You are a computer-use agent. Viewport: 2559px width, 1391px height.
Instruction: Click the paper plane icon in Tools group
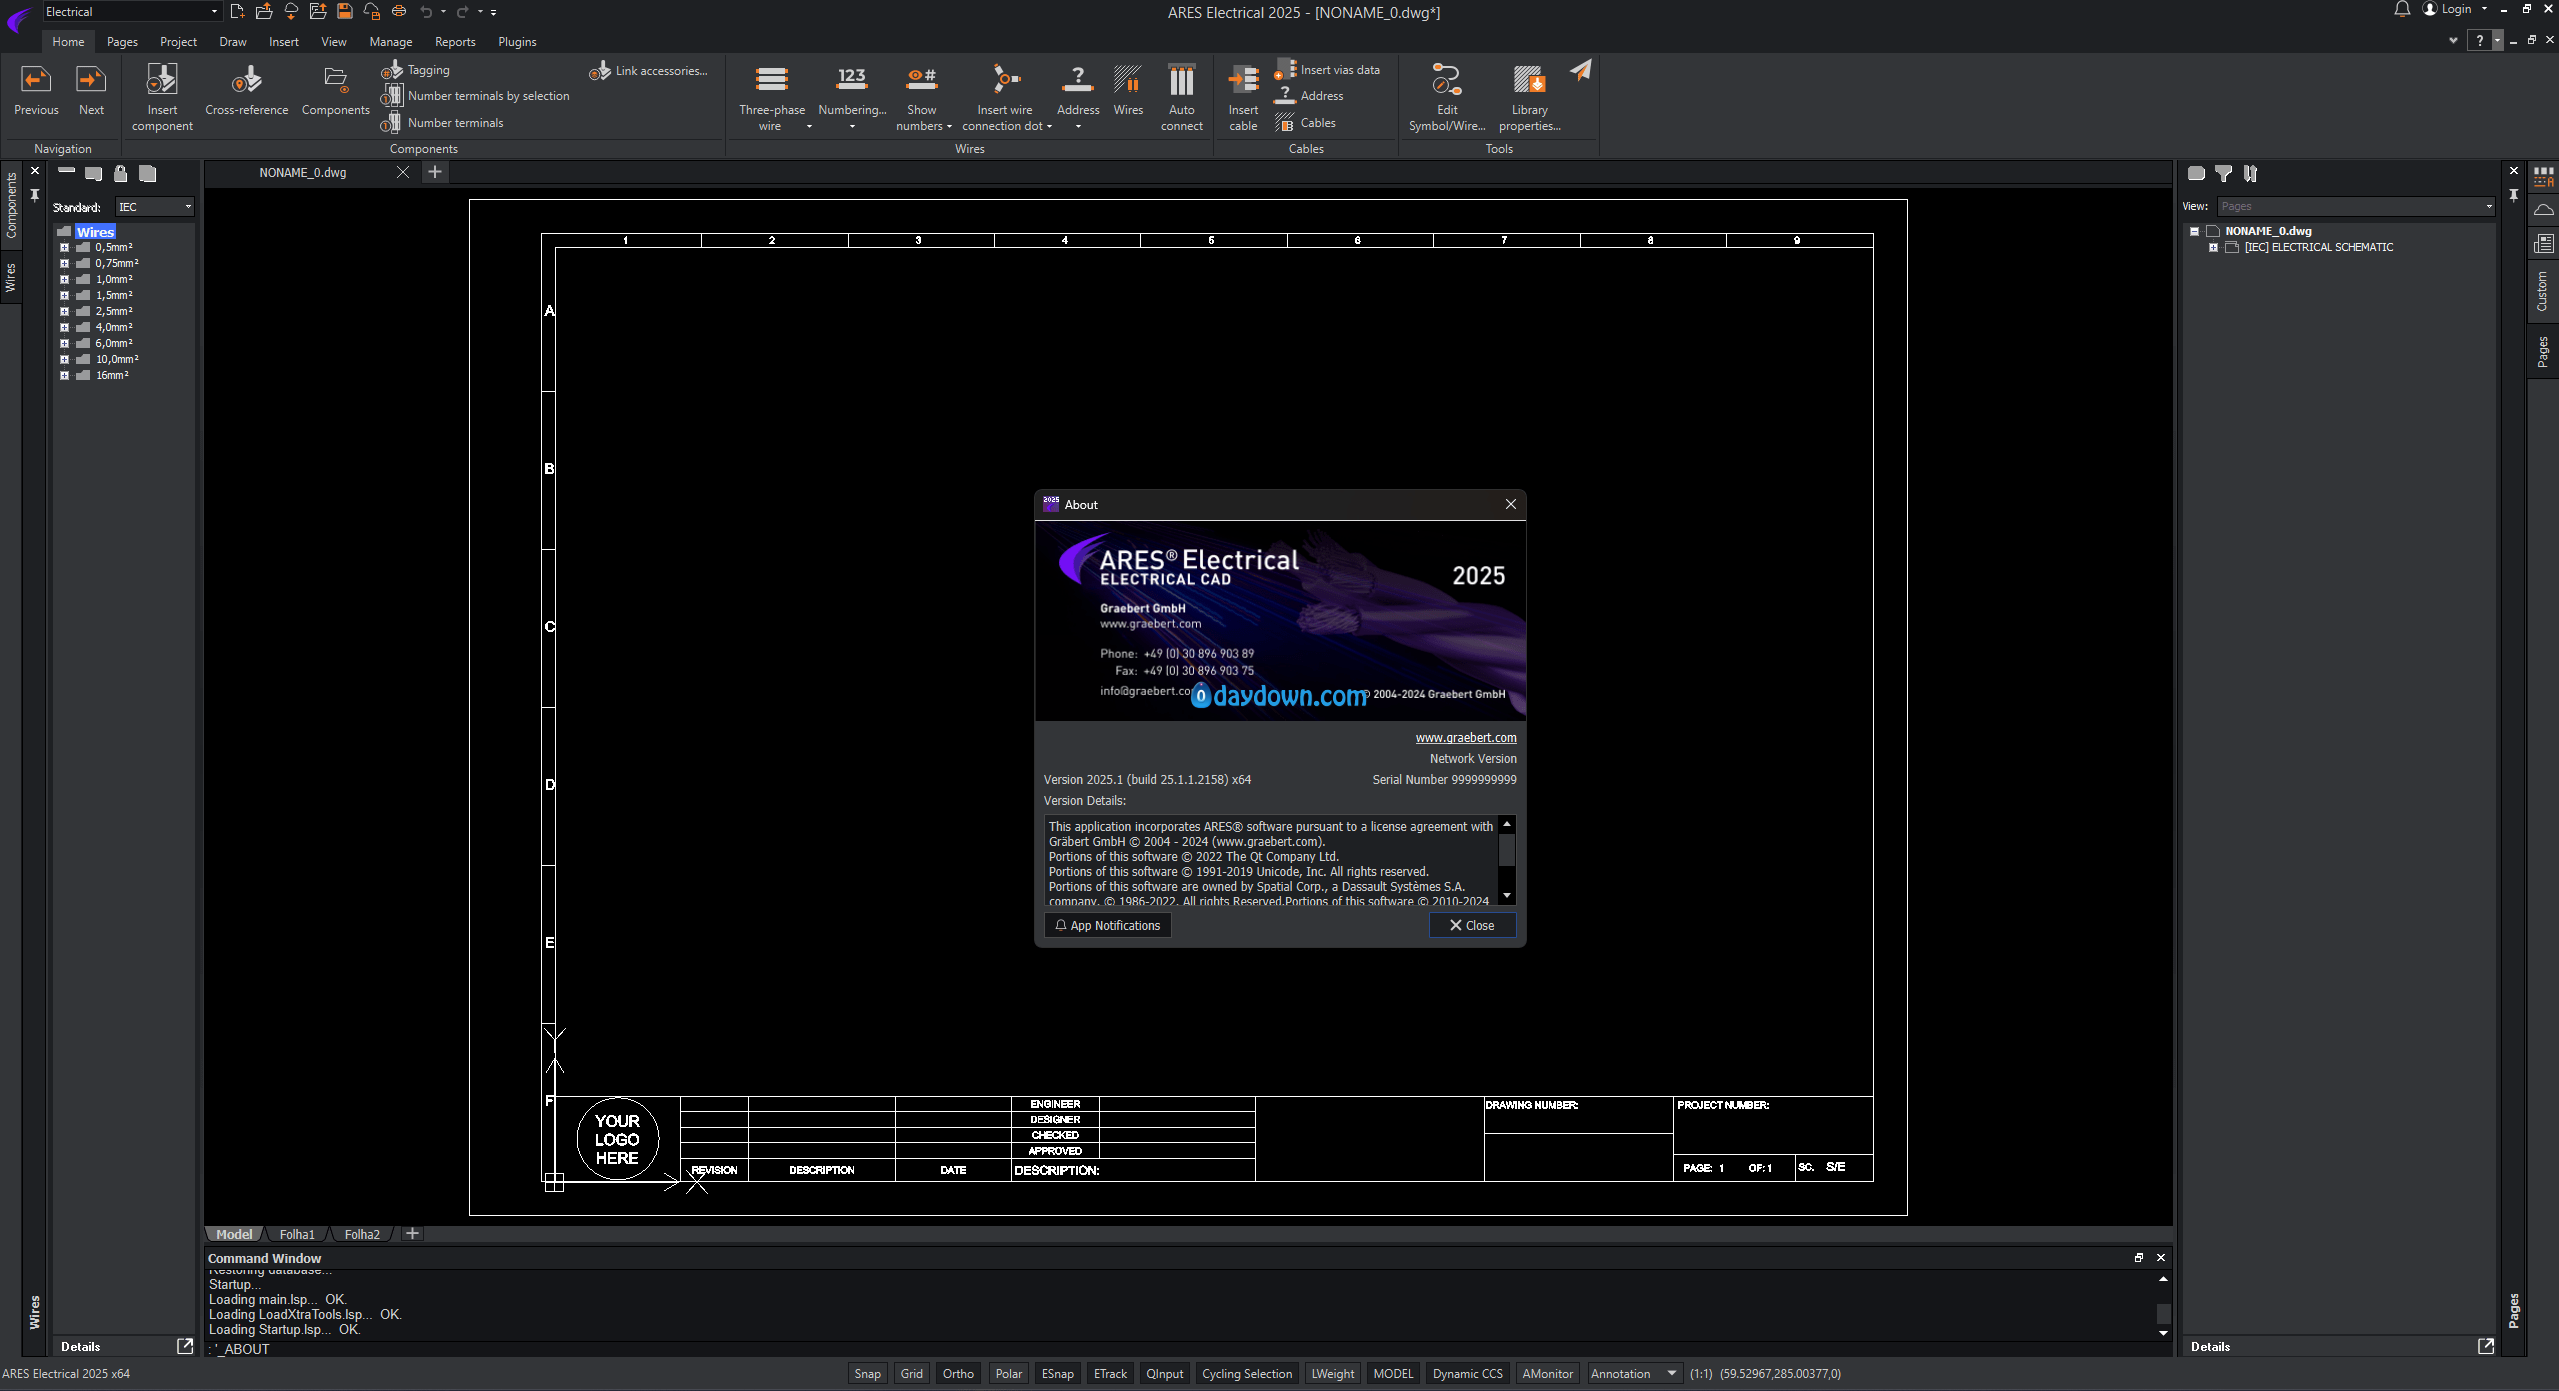coord(1580,70)
